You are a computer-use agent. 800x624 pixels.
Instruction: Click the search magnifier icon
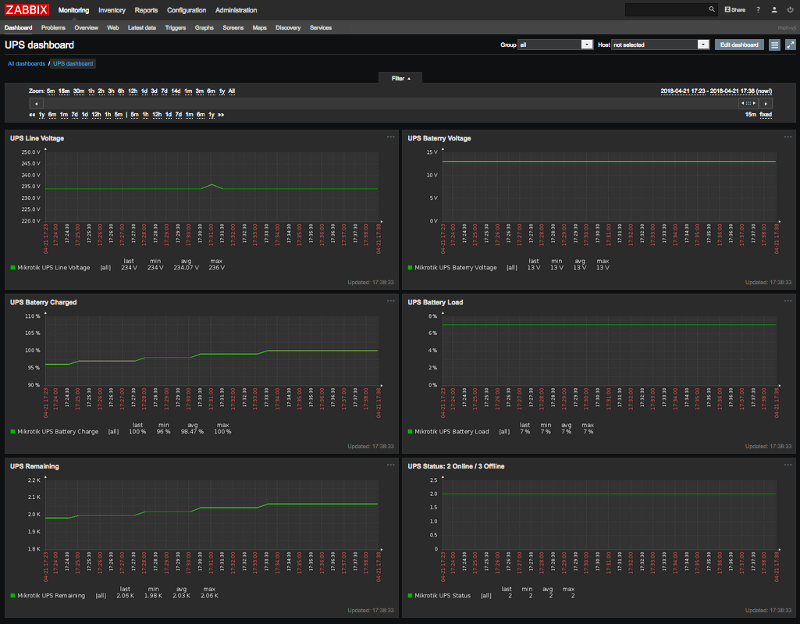[712, 10]
